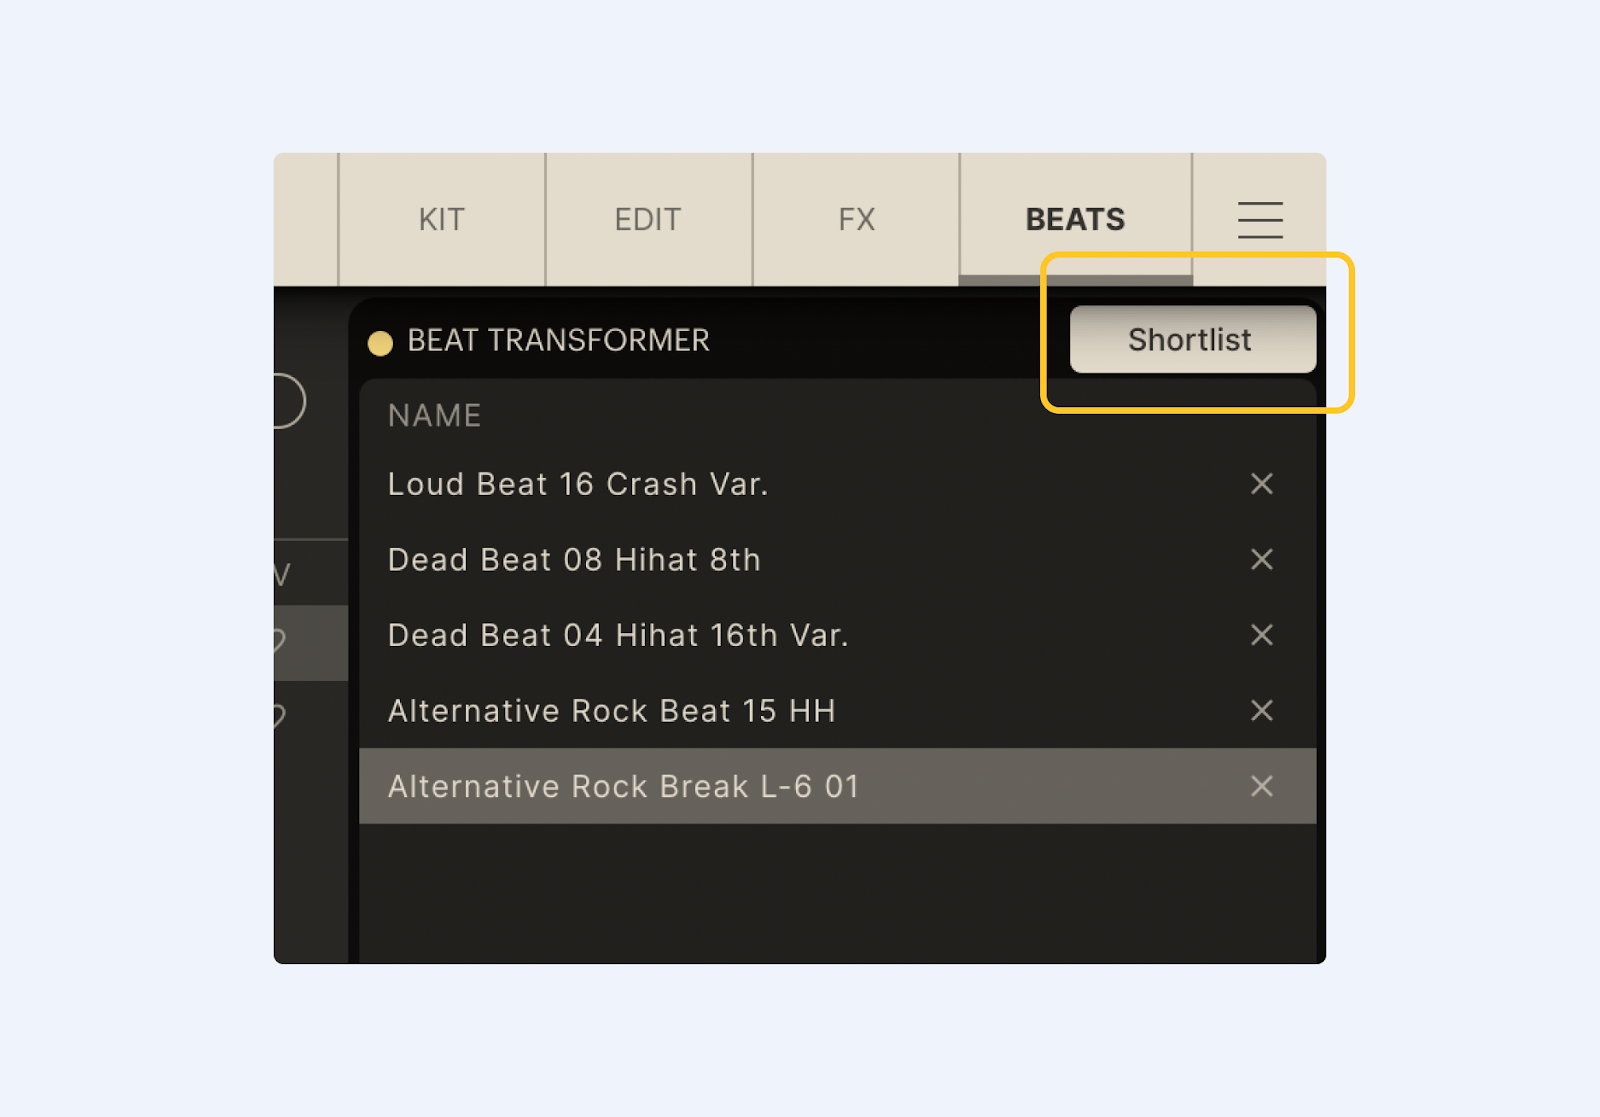Remove "Alternative Rock Break L-6 01" from shortlist
The height and width of the screenshot is (1117, 1600).
[x=1262, y=786]
